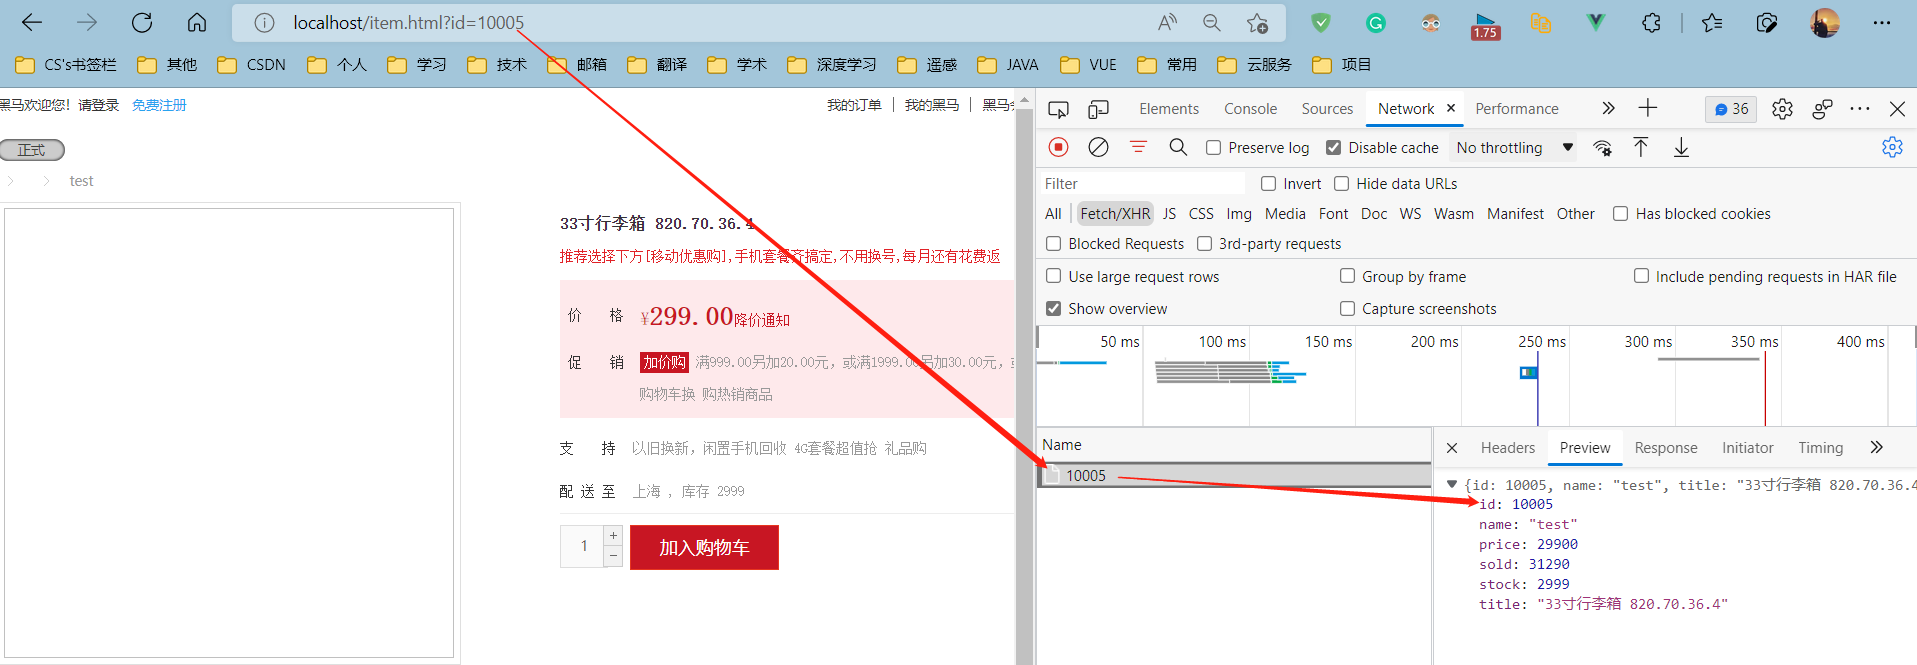This screenshot has width=1917, height=665.
Task: Open the browser home page
Action: coord(197,22)
